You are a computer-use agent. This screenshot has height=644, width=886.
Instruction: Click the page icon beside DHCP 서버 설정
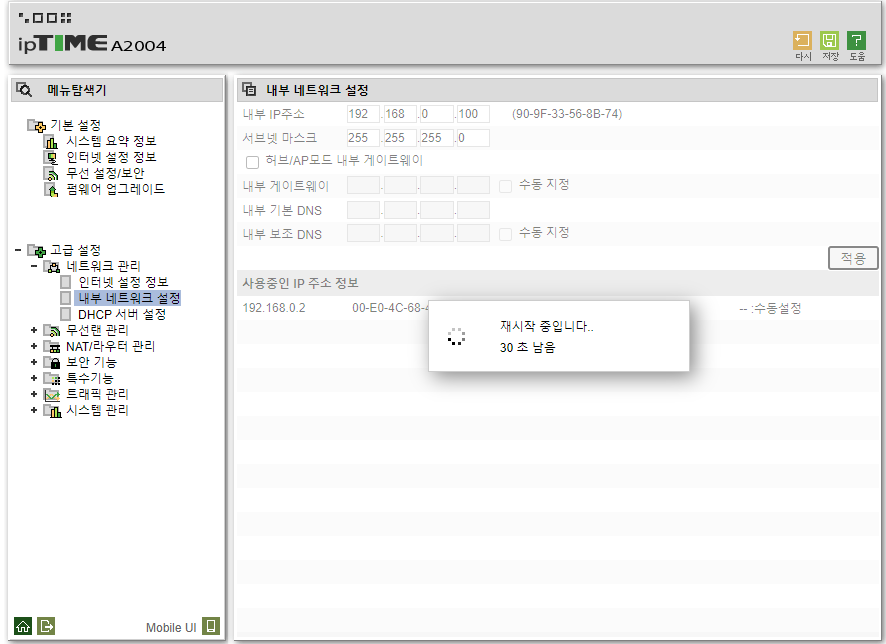click(66, 314)
